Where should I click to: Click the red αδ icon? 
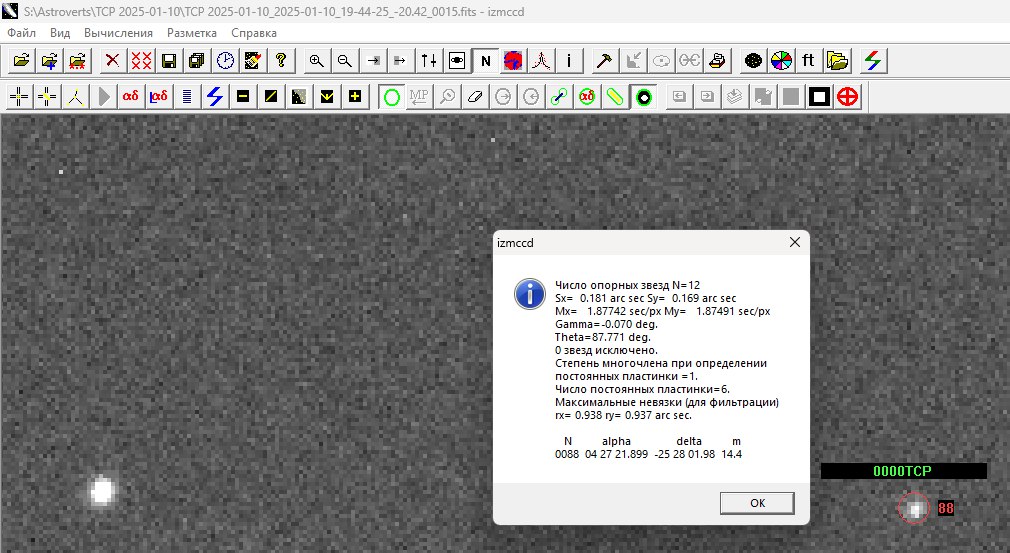[131, 97]
